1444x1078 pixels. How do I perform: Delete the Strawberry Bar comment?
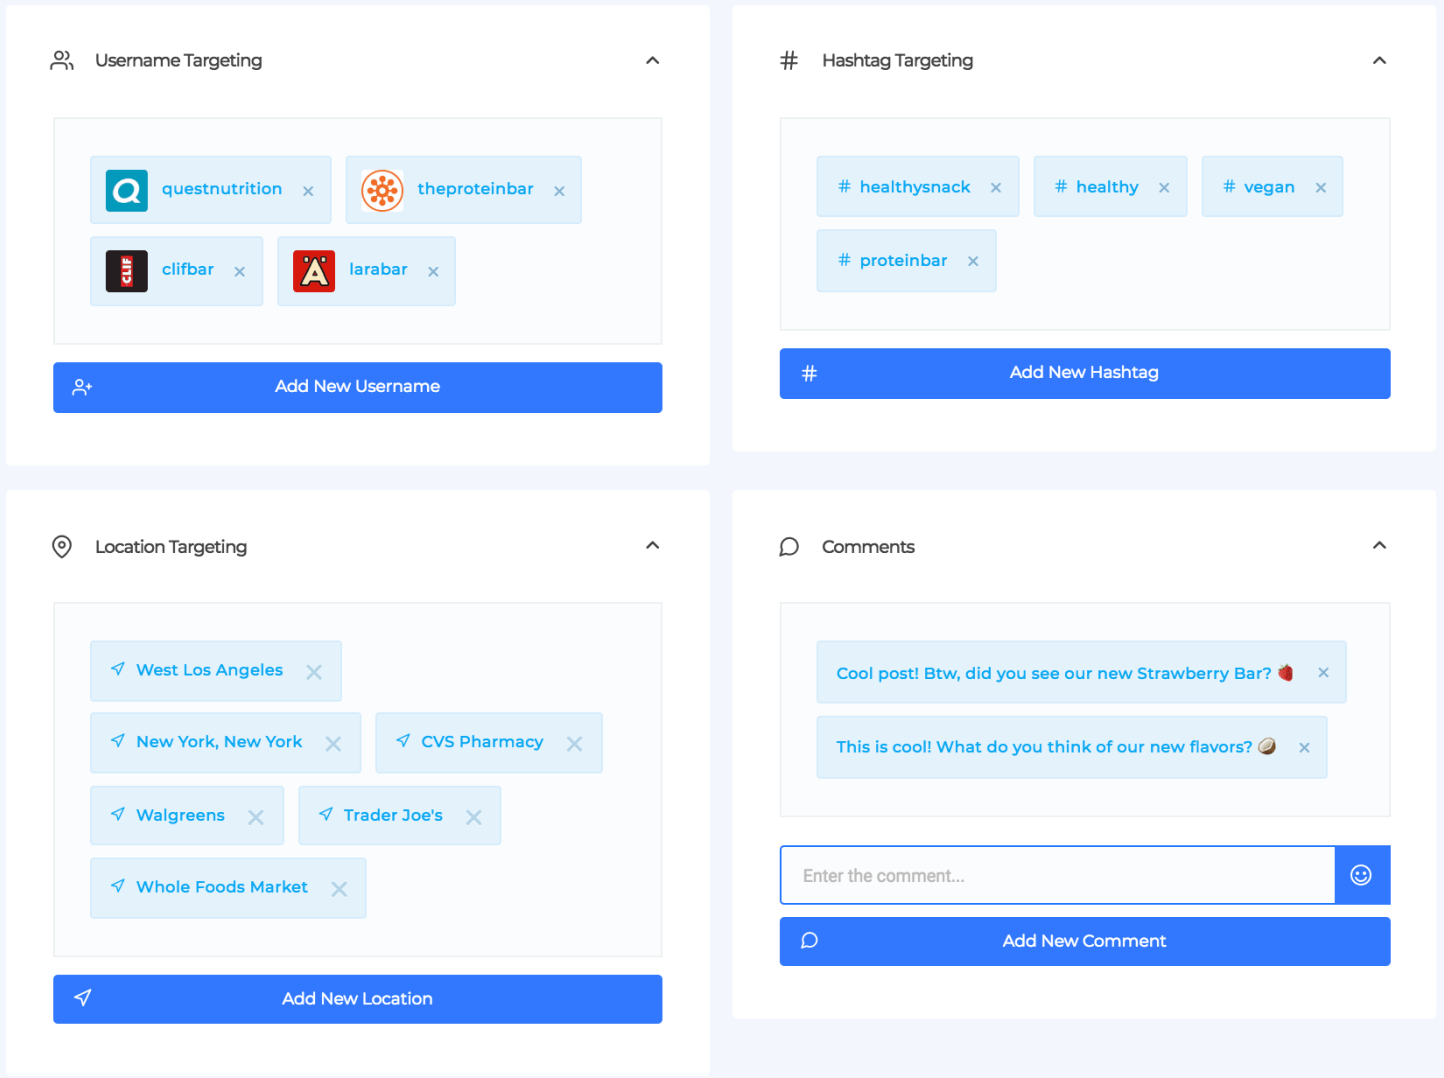[1323, 673]
